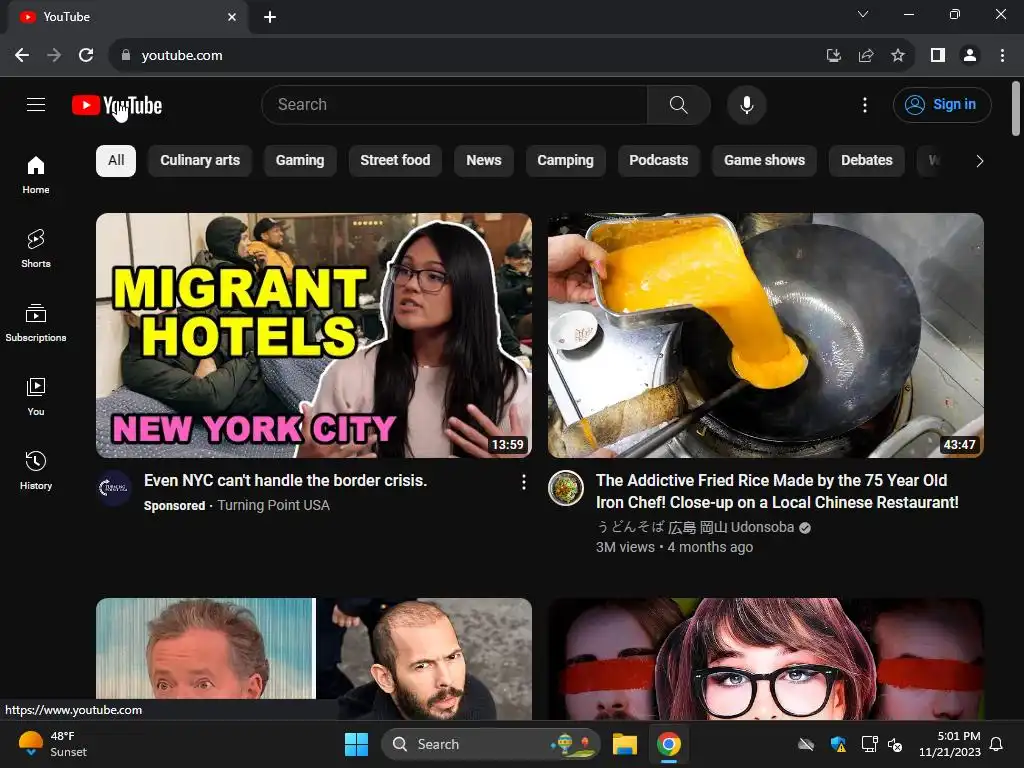View site information lock icon
The image size is (1024, 768).
point(125,56)
